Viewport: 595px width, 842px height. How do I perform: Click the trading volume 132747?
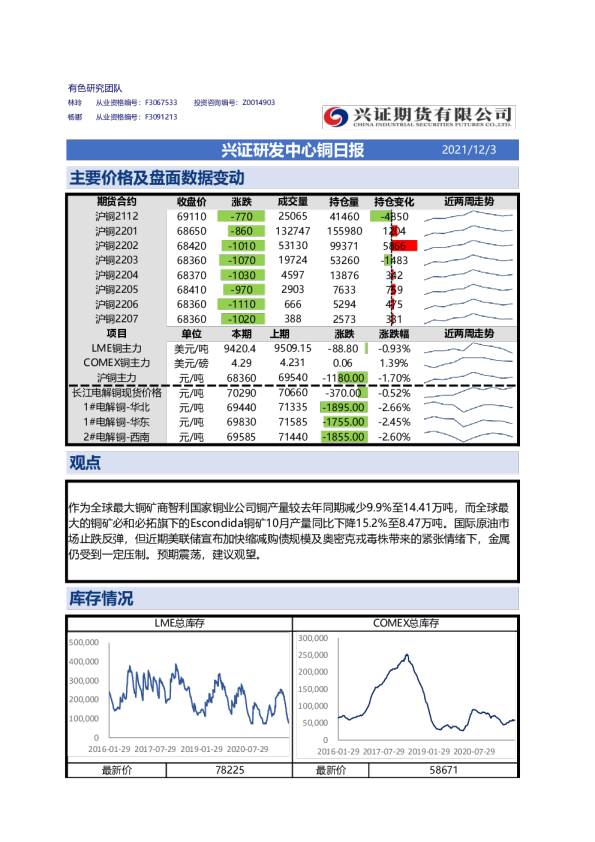point(293,231)
